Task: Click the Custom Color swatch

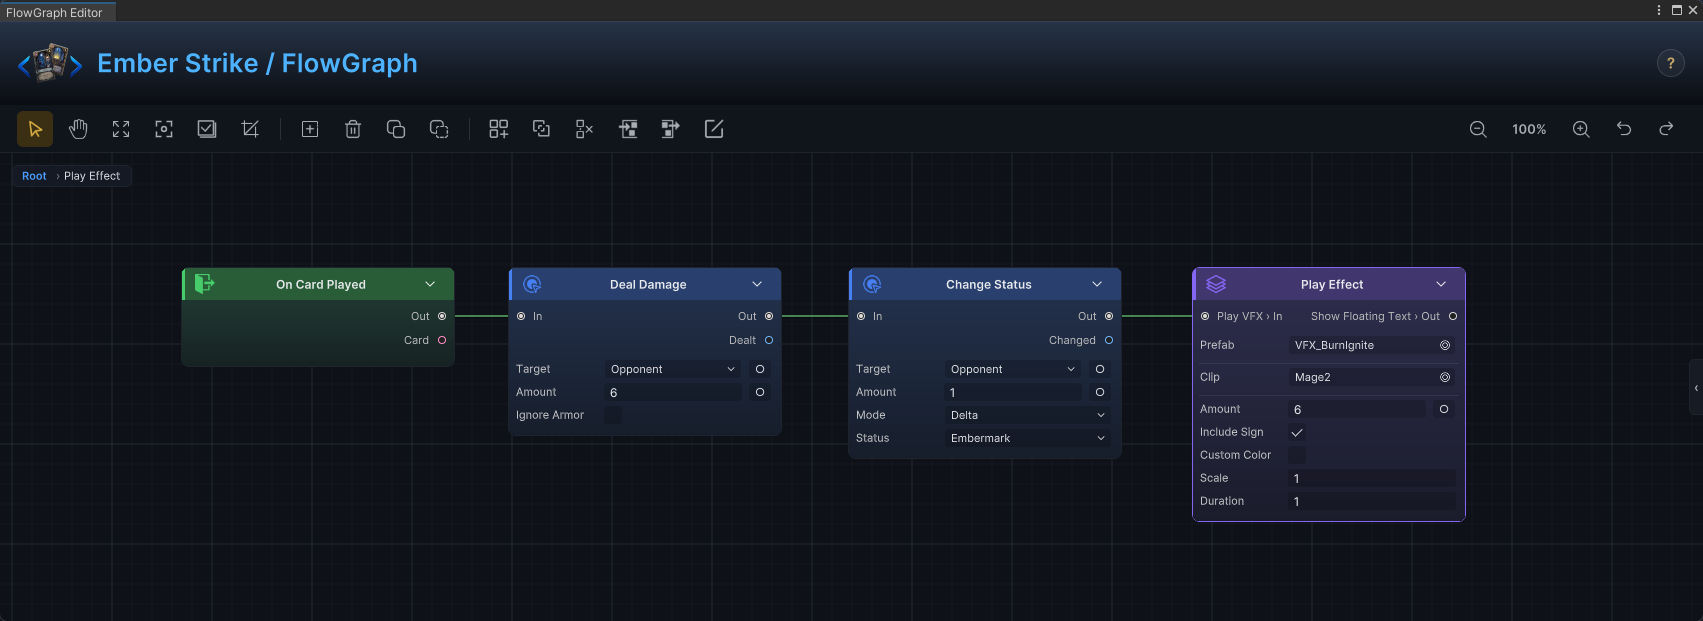Action: coord(1297,455)
